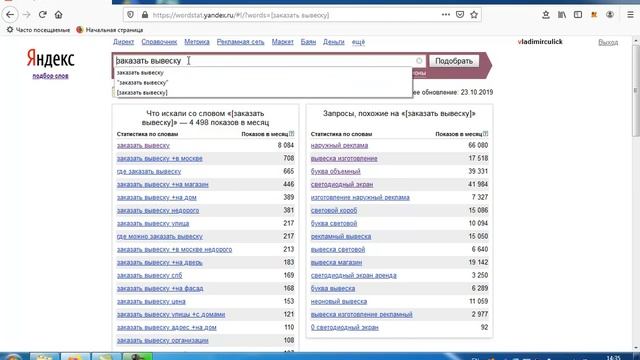Click the address bar URL
This screenshot has height=360, width=640.
click(241, 15)
